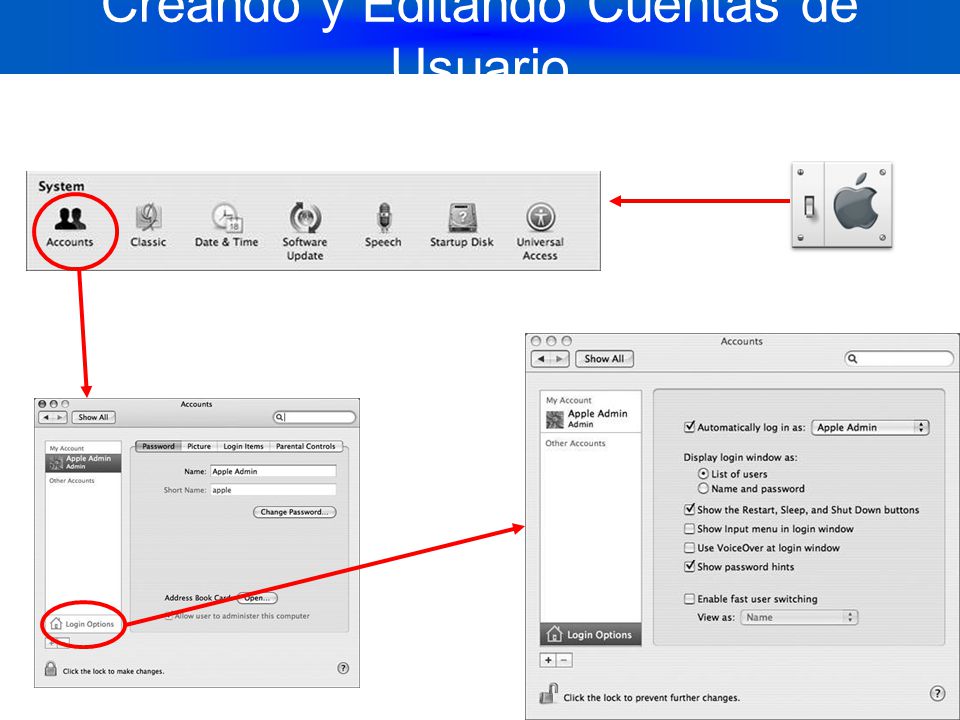The height and width of the screenshot is (720, 960).
Task: Click 'Other Accounts' heading in the large window
Action: (576, 443)
